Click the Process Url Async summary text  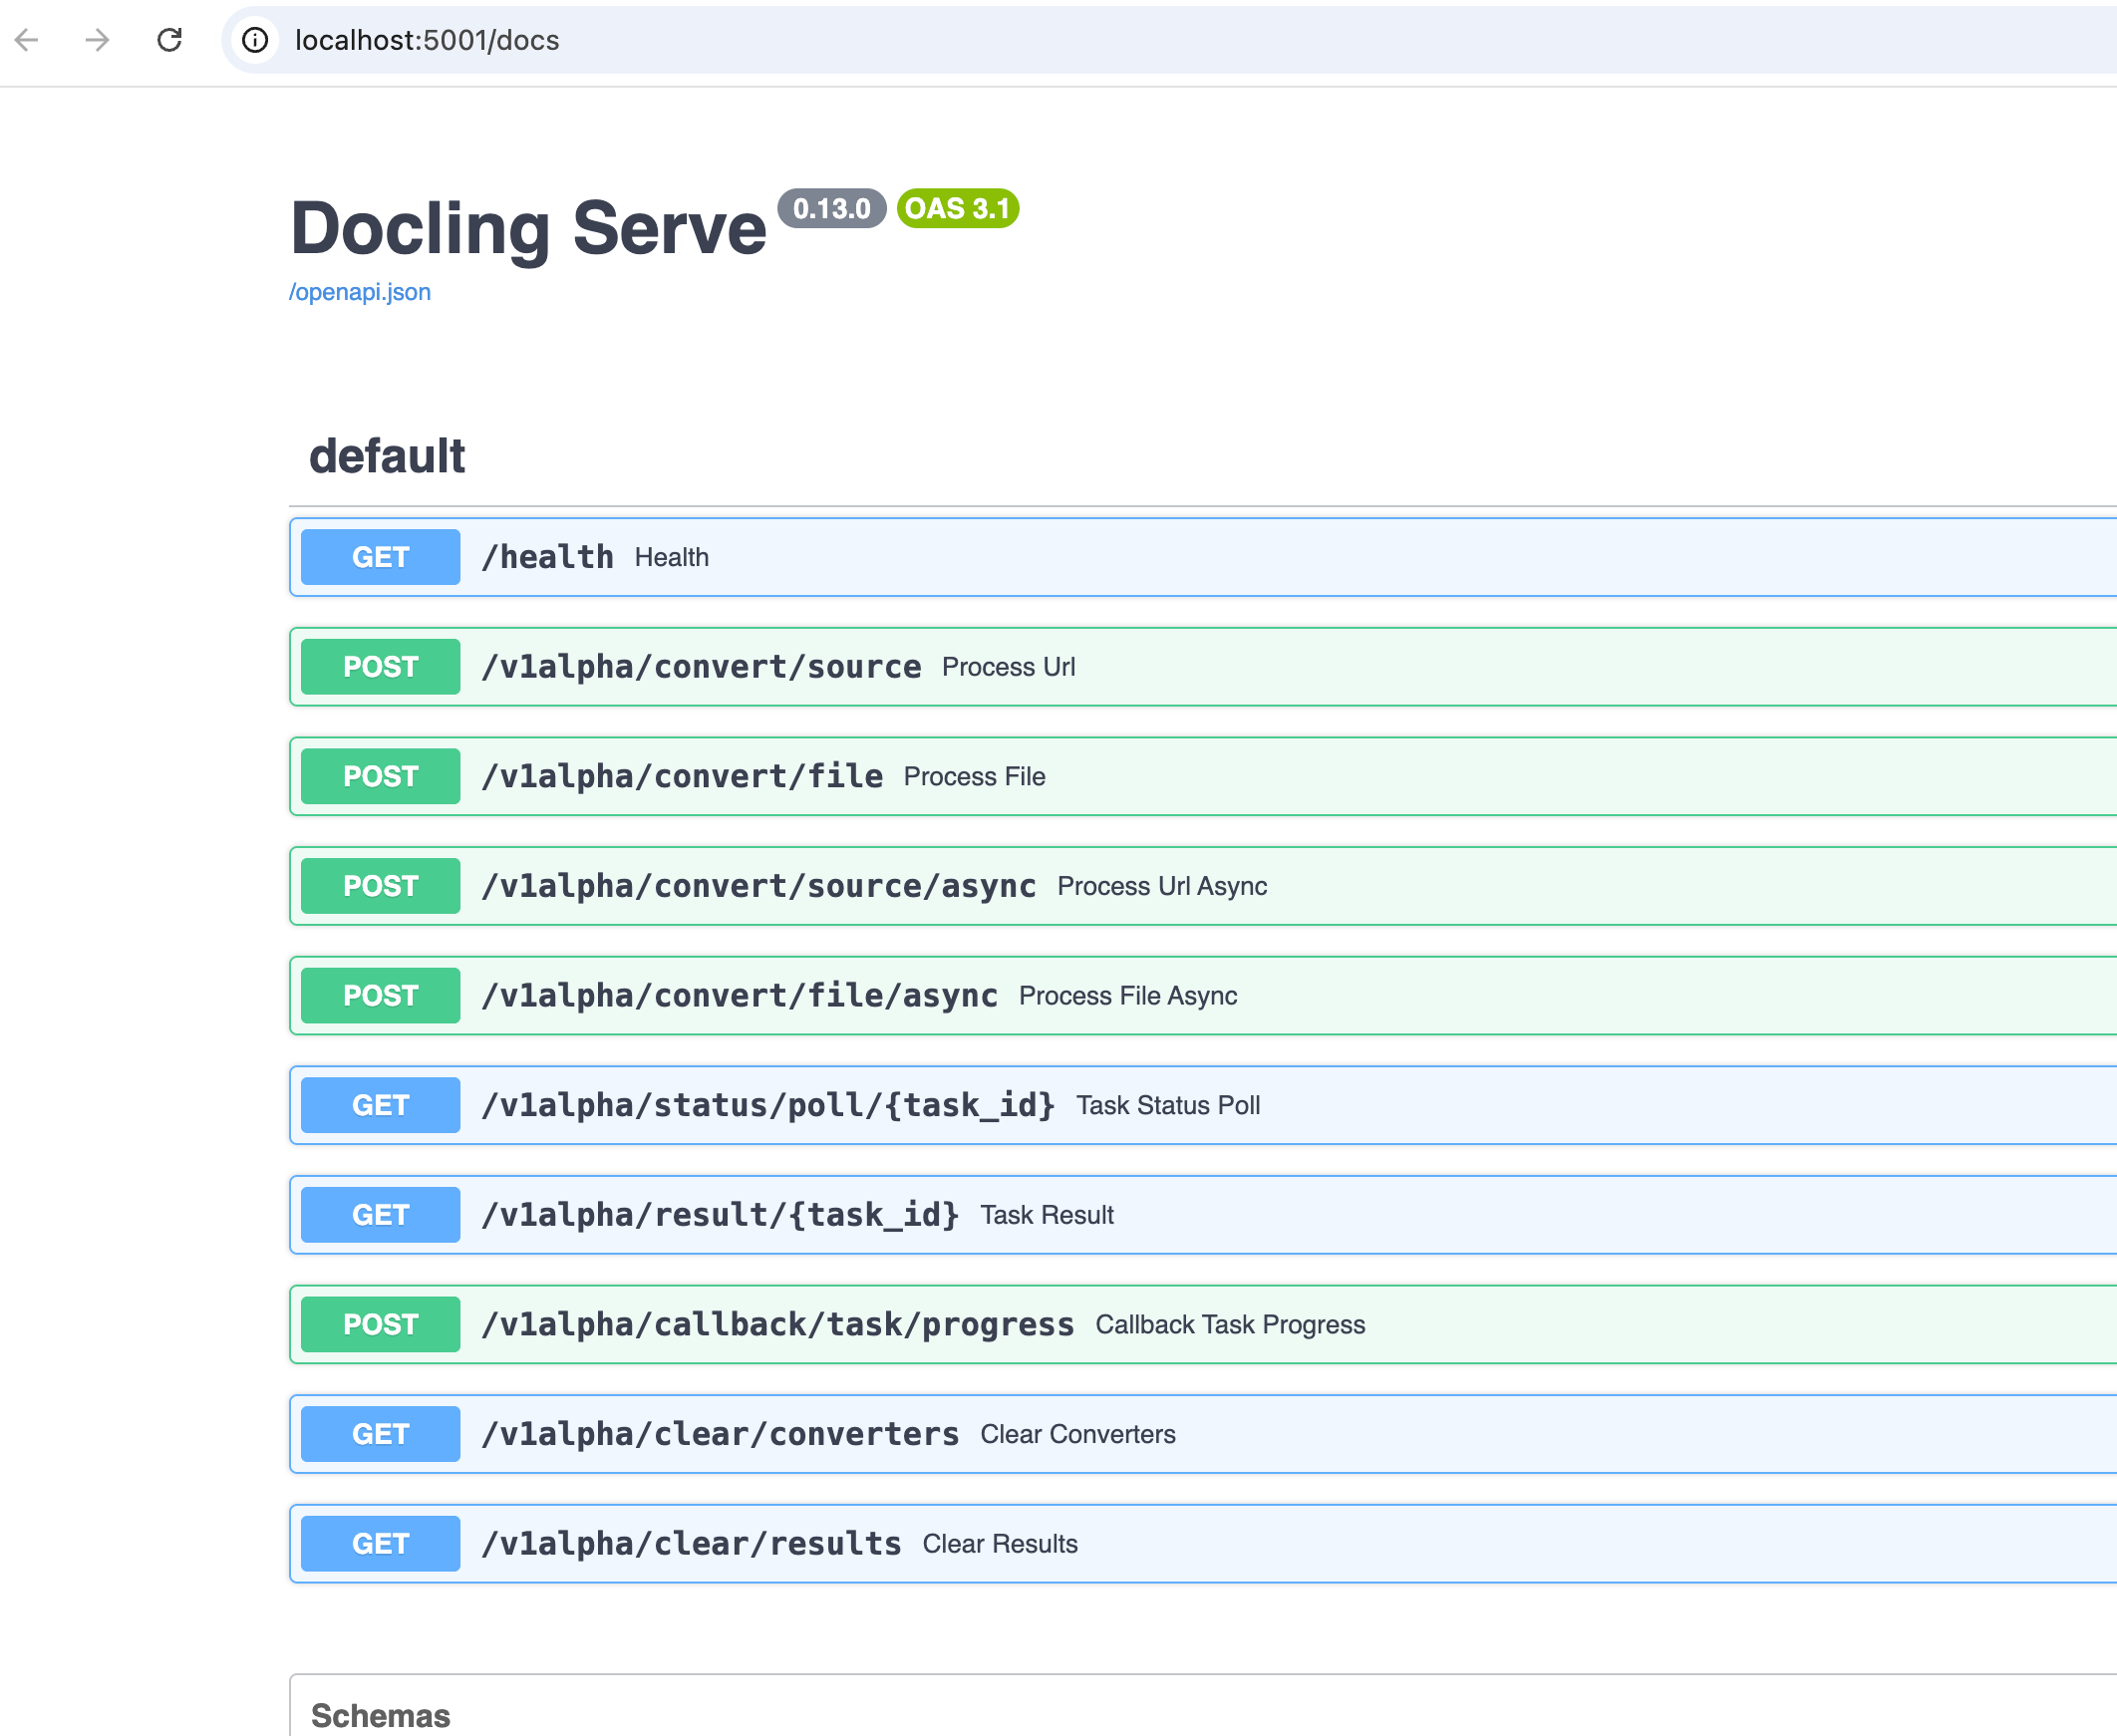[x=1162, y=886]
